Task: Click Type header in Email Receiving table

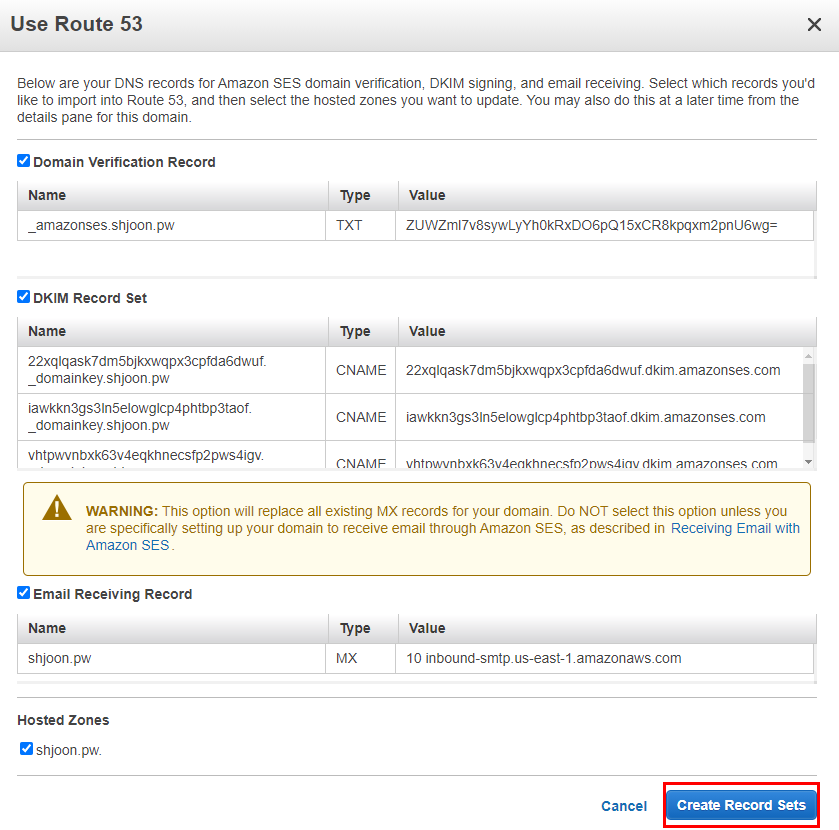Action: click(x=363, y=628)
